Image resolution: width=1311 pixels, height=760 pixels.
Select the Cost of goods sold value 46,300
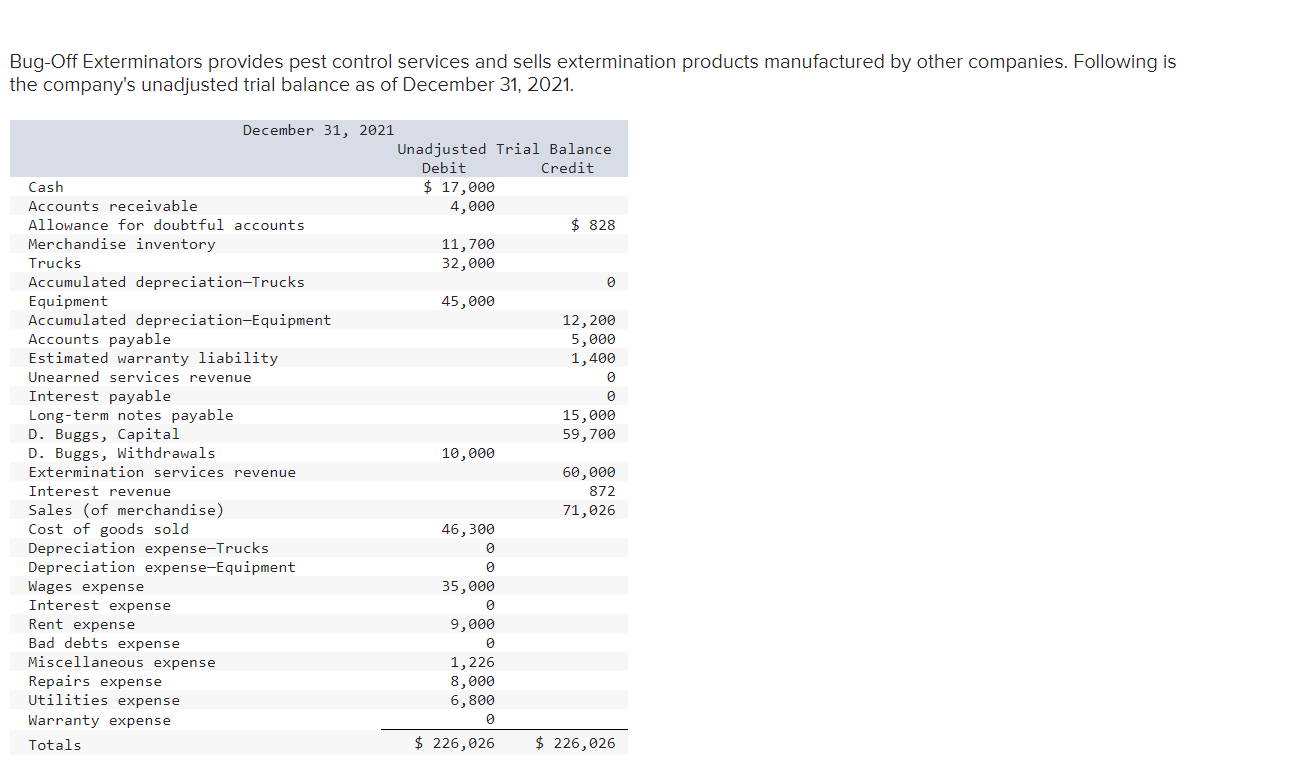click(468, 529)
